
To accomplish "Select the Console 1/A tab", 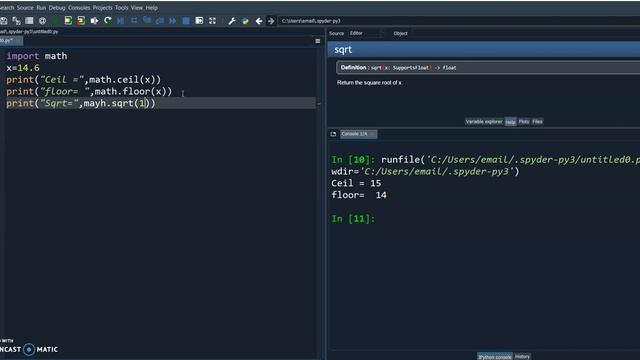I will pos(358,134).
